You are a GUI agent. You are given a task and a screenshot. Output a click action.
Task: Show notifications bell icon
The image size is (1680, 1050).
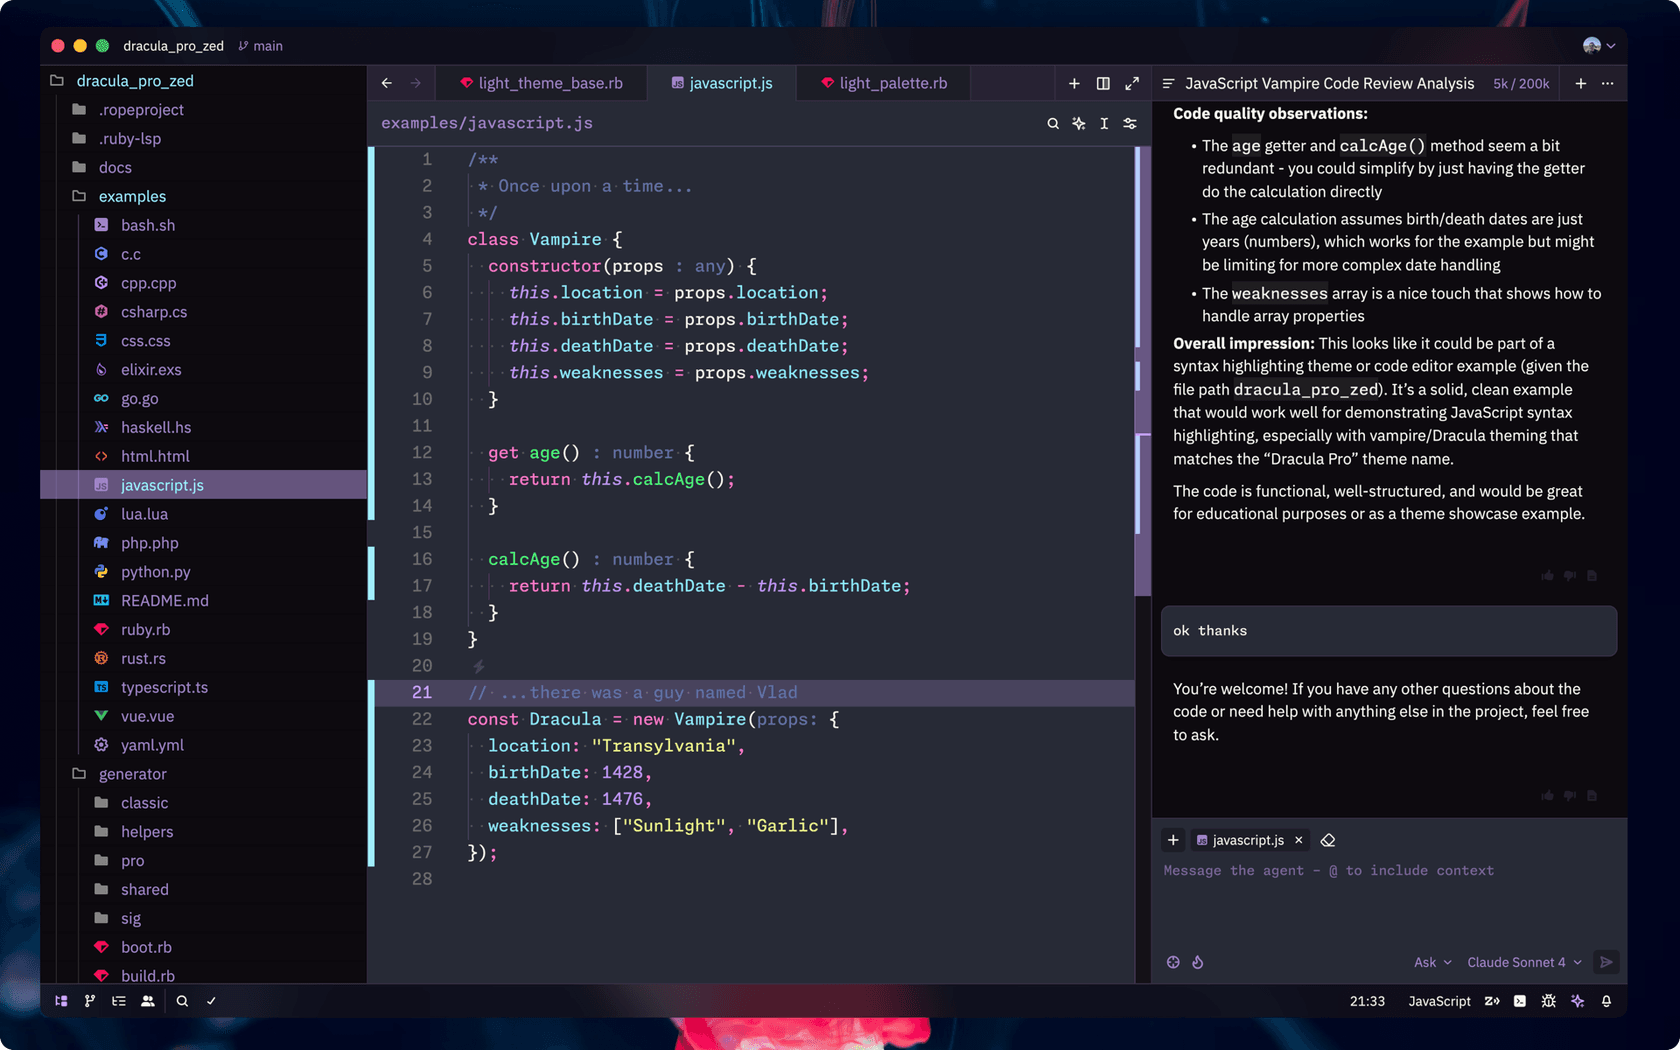[x=1606, y=1001]
